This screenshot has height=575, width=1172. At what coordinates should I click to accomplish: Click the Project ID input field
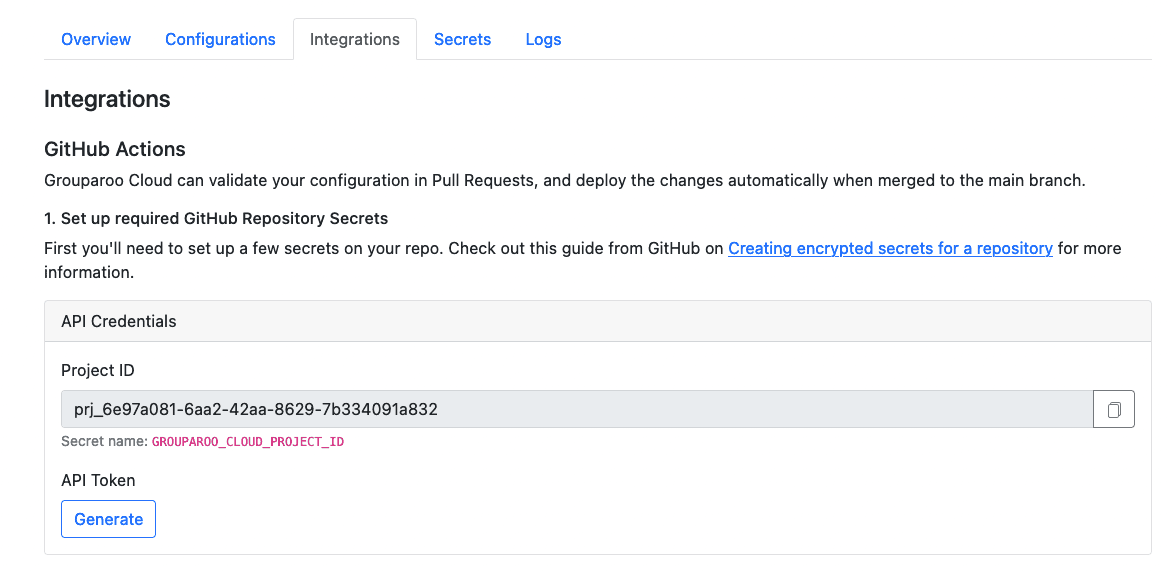click(577, 409)
